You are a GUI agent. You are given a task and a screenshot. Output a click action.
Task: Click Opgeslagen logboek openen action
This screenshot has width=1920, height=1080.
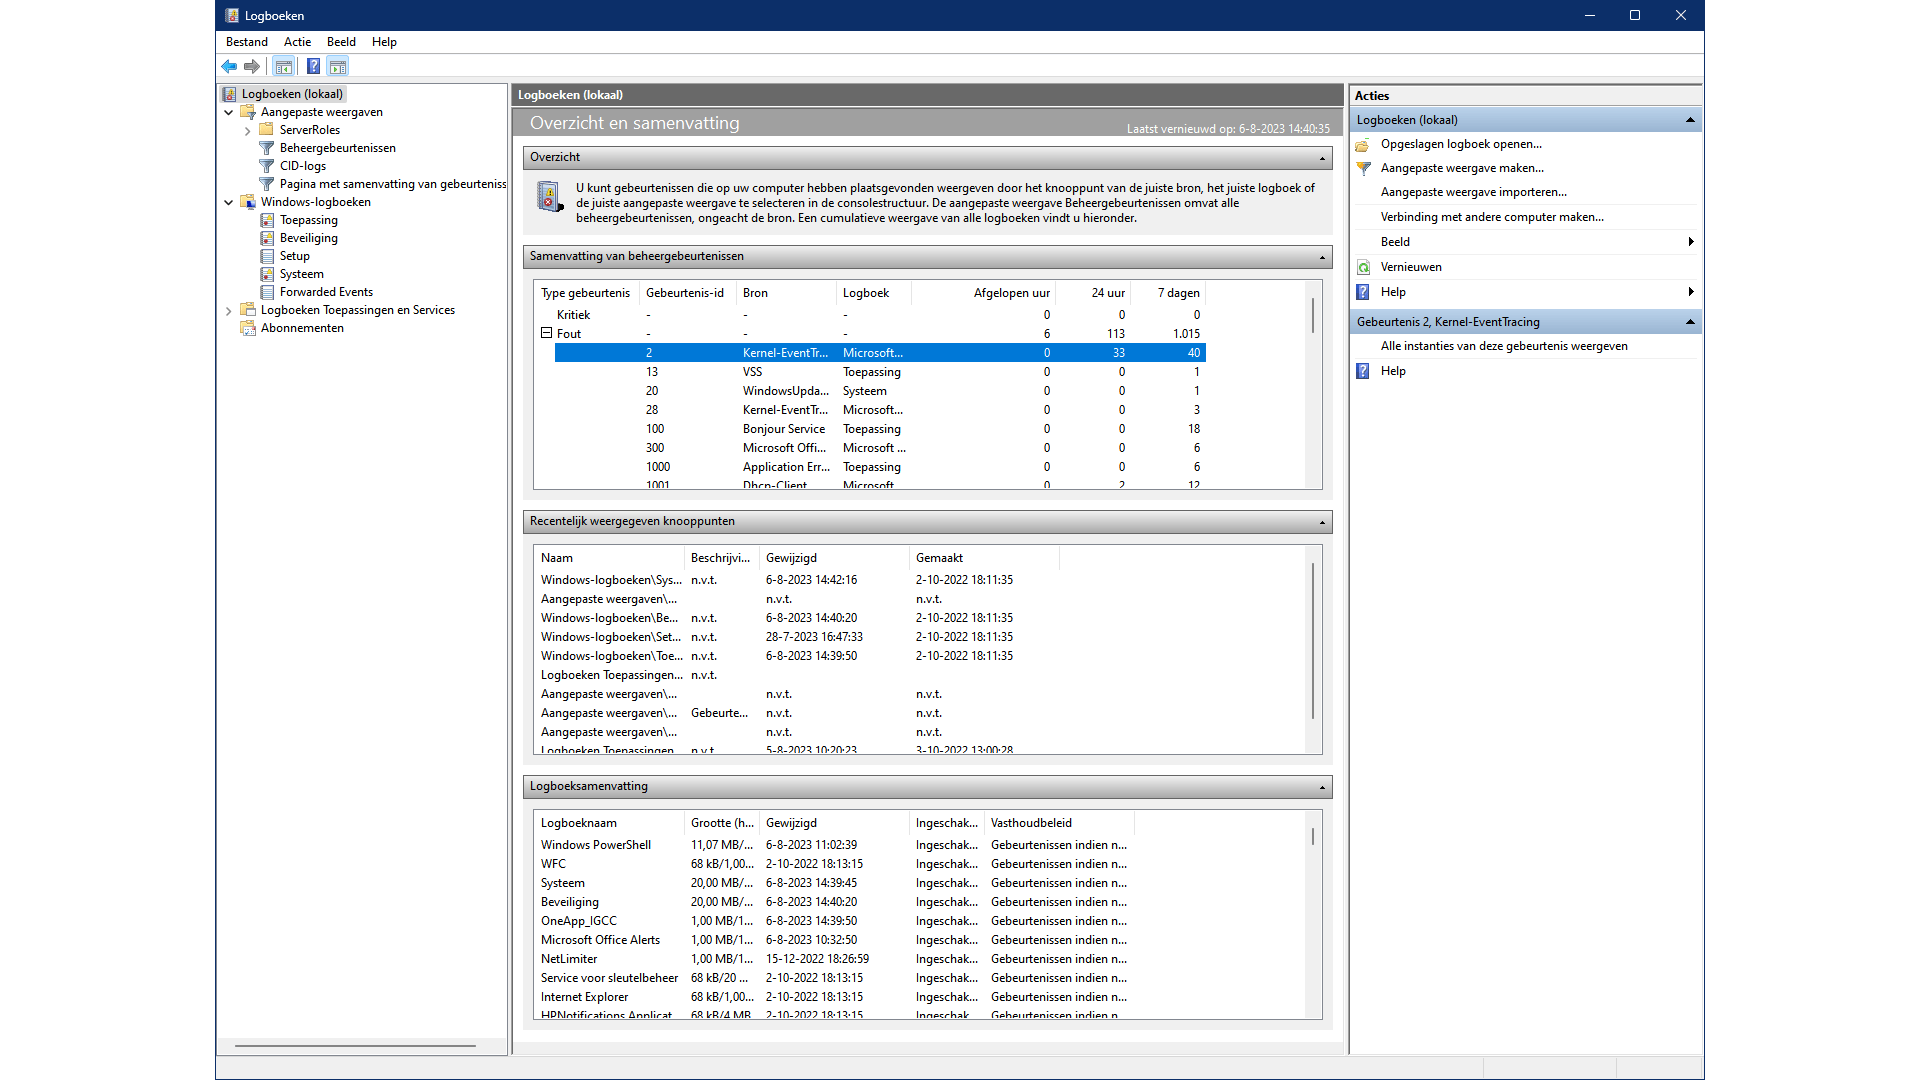tap(1460, 144)
